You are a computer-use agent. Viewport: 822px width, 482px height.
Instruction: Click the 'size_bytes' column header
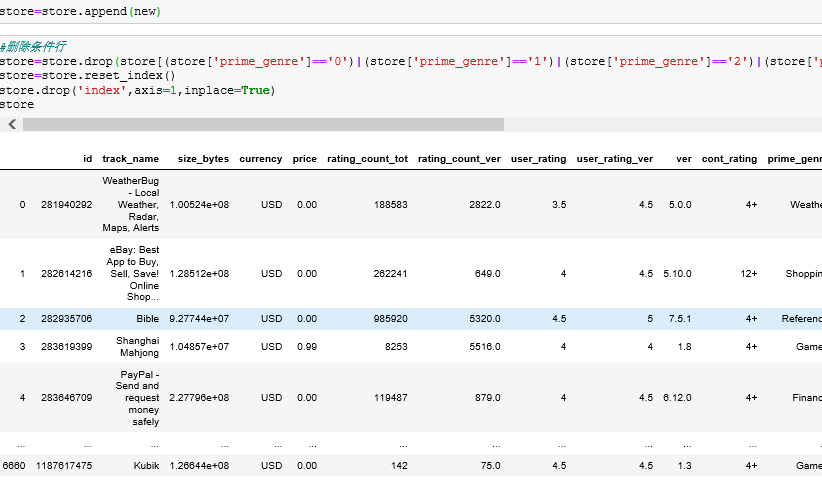pos(203,159)
